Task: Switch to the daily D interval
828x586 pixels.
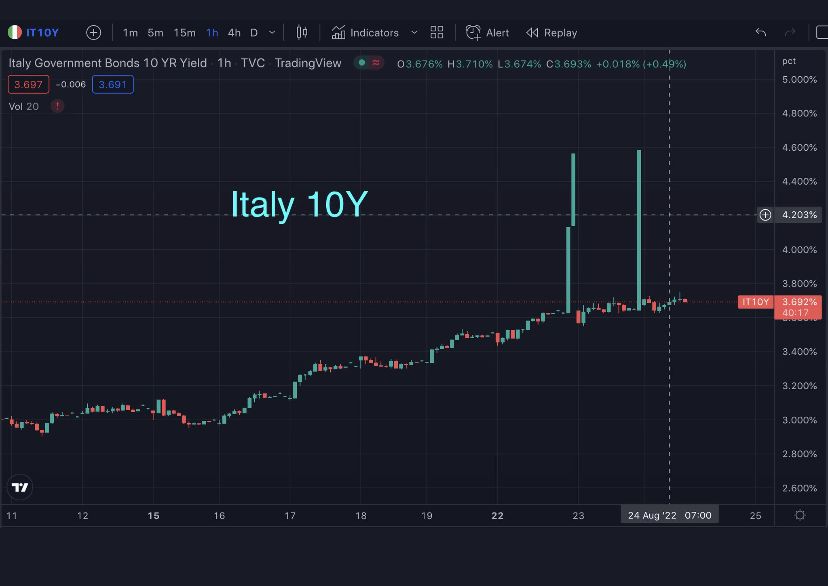Action: [x=253, y=32]
